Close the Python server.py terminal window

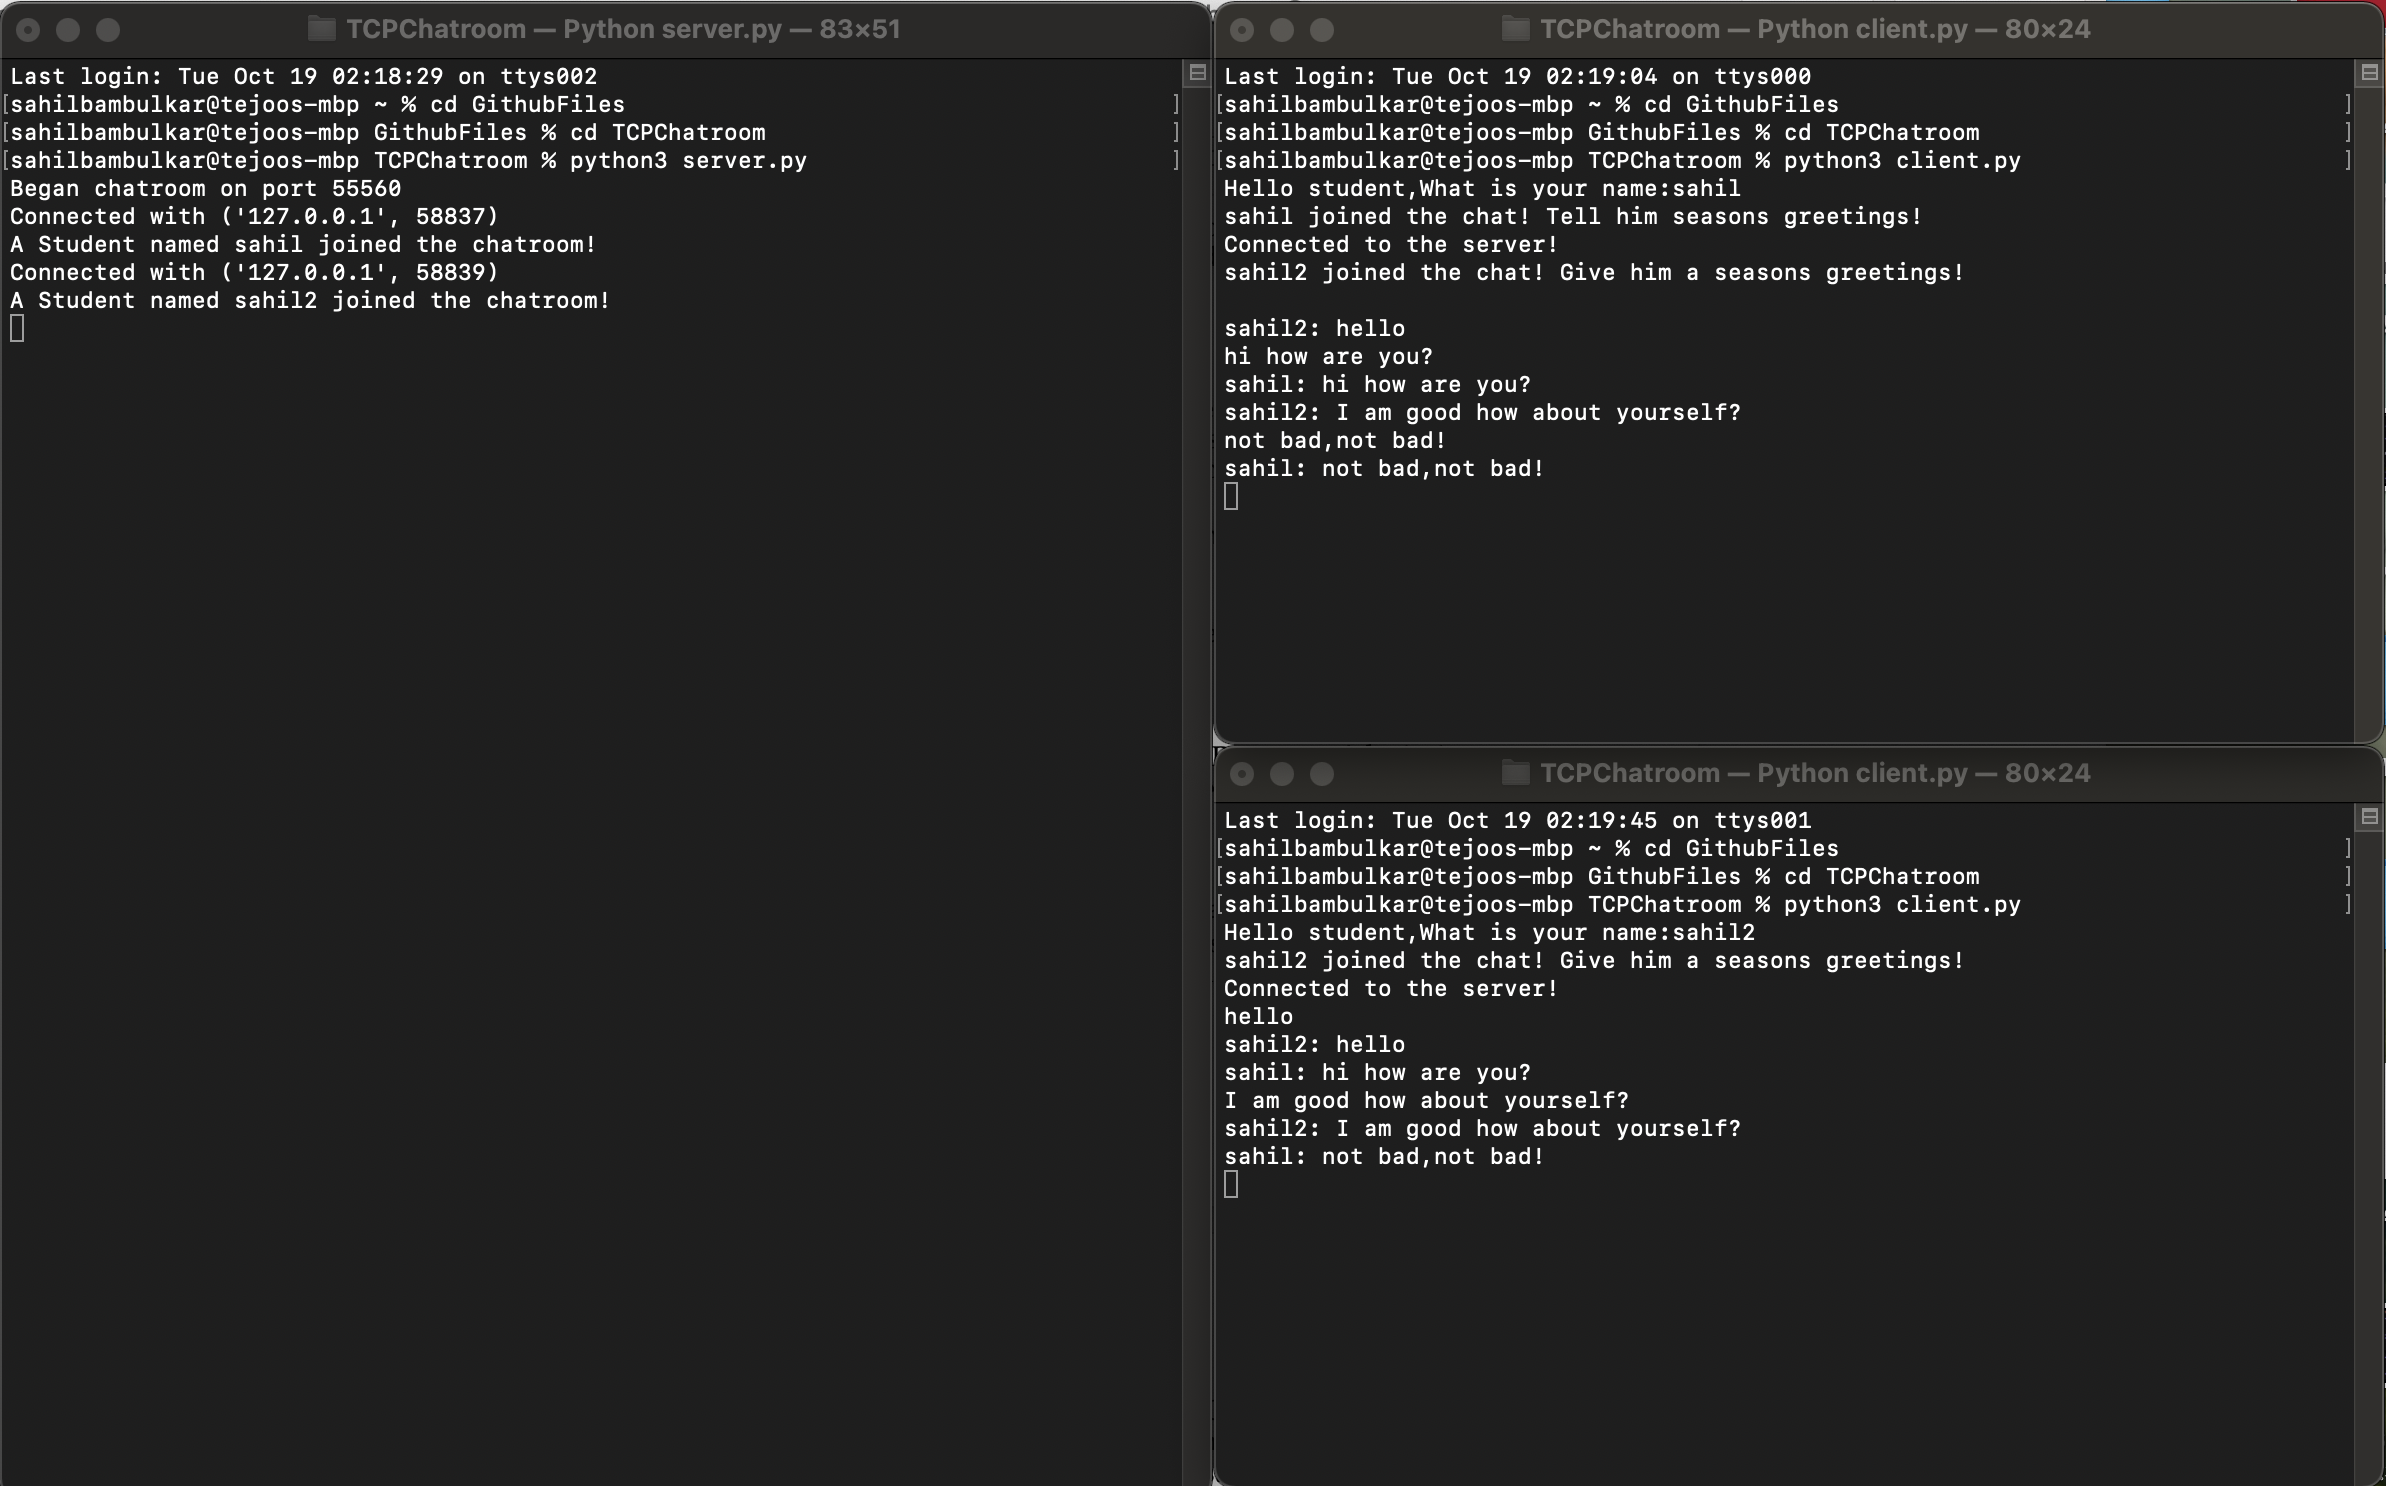(x=29, y=29)
